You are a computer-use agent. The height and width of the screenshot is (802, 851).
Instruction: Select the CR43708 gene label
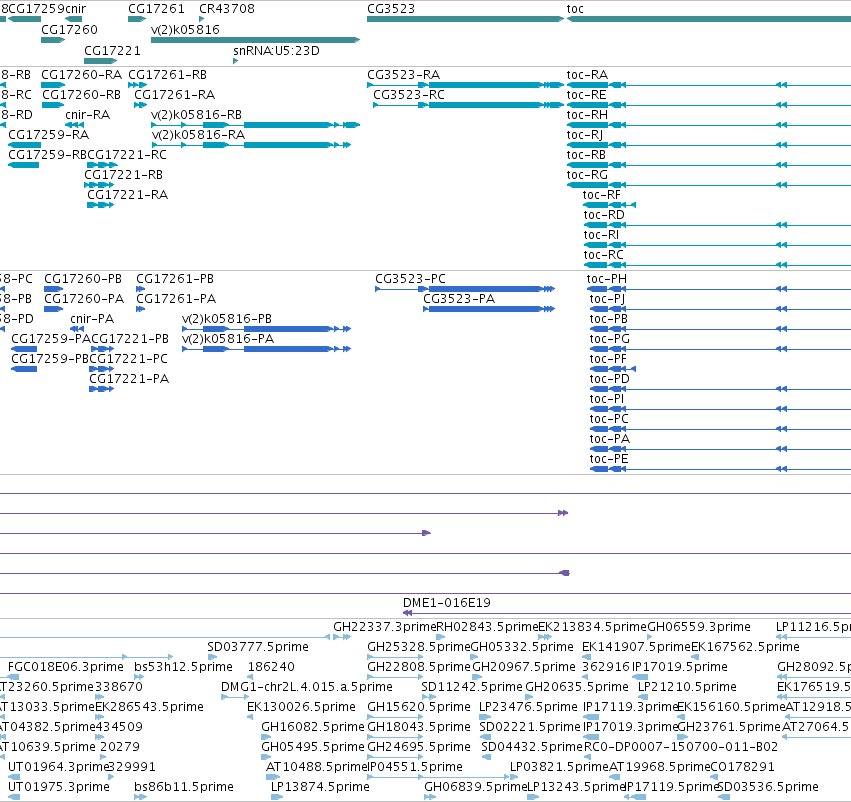227,9
